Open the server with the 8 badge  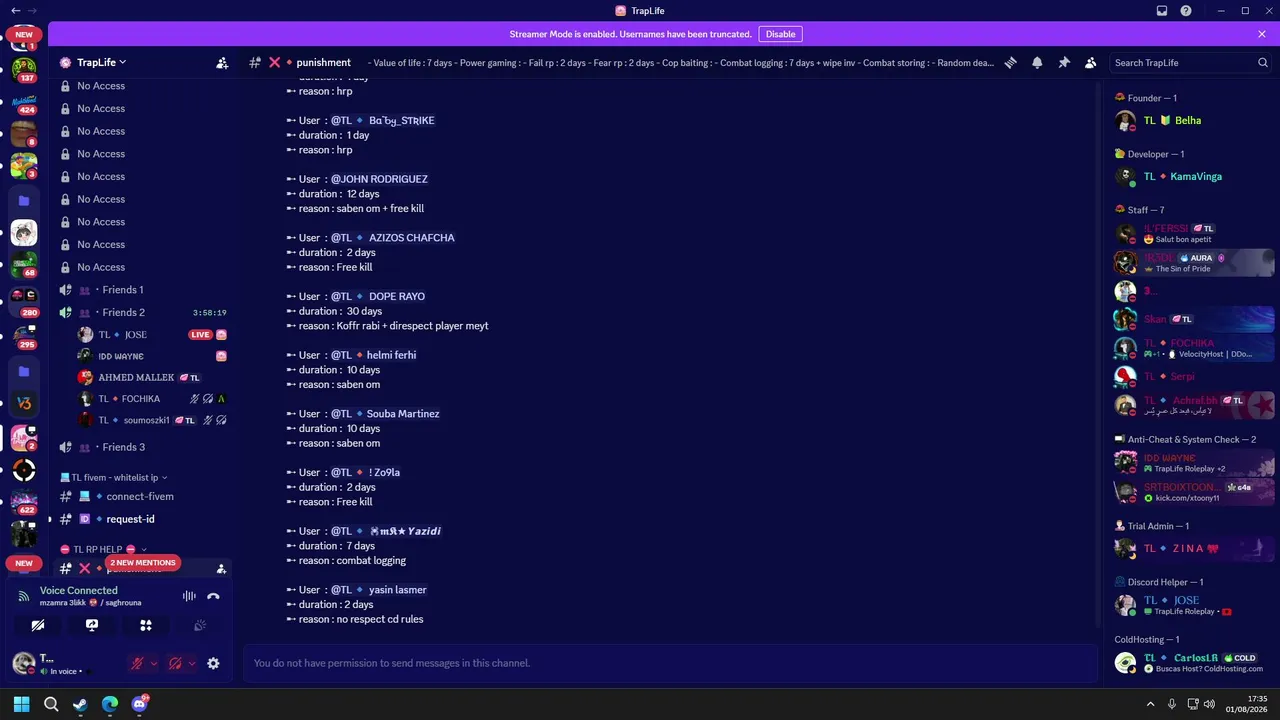(x=24, y=133)
